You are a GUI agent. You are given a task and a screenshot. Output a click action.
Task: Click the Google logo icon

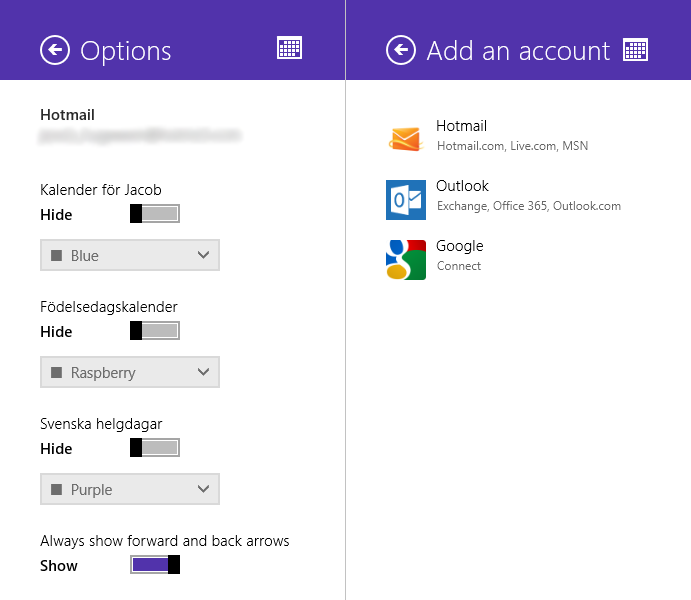405,259
